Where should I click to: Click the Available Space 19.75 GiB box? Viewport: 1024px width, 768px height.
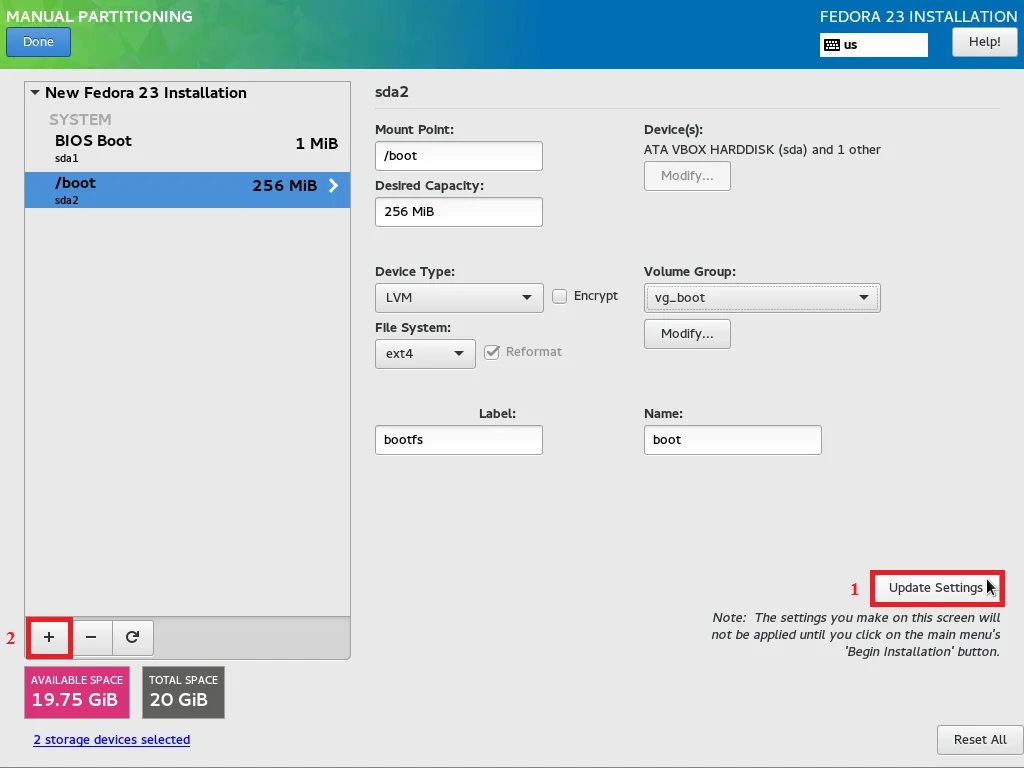pos(77,692)
